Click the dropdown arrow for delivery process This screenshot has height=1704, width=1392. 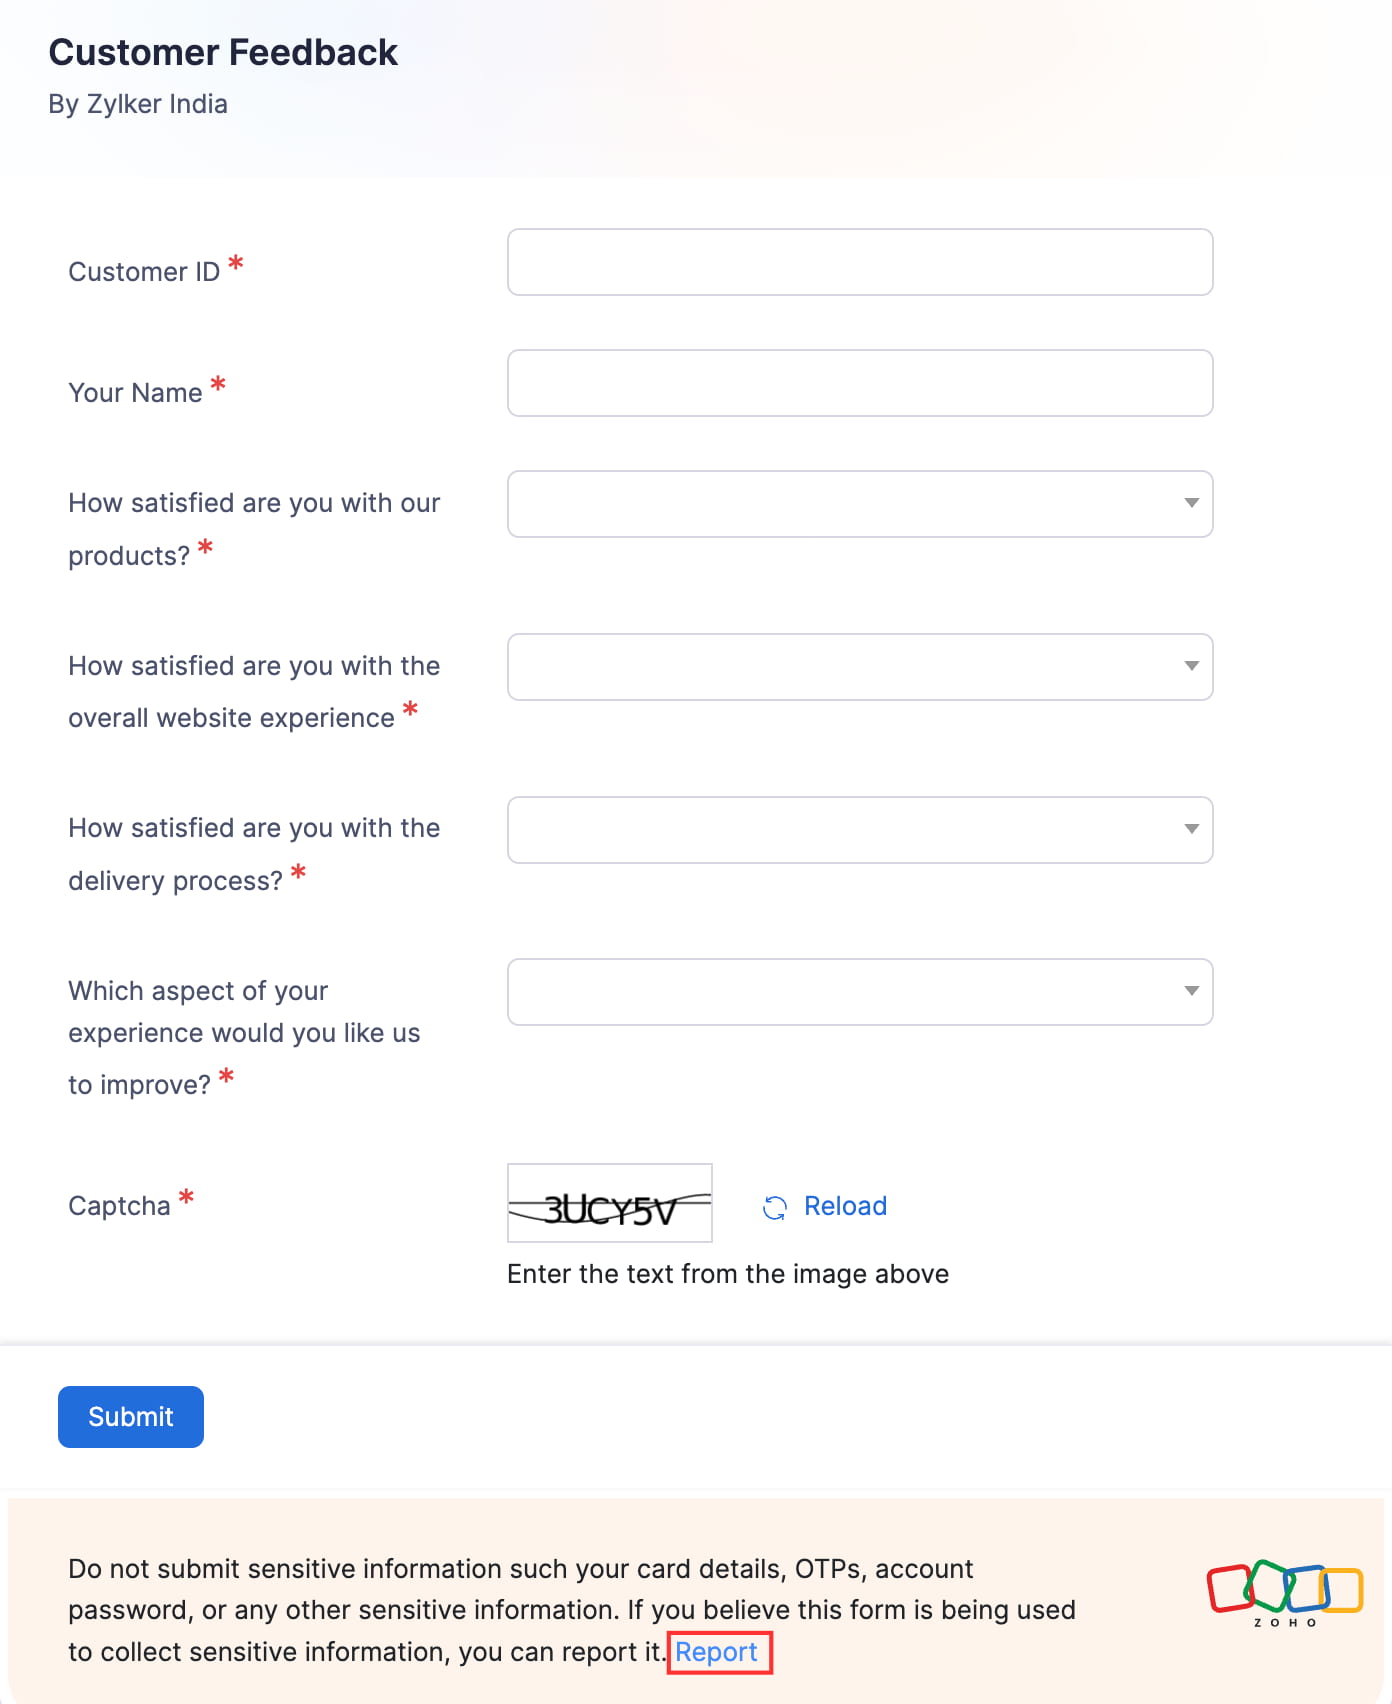click(1190, 829)
